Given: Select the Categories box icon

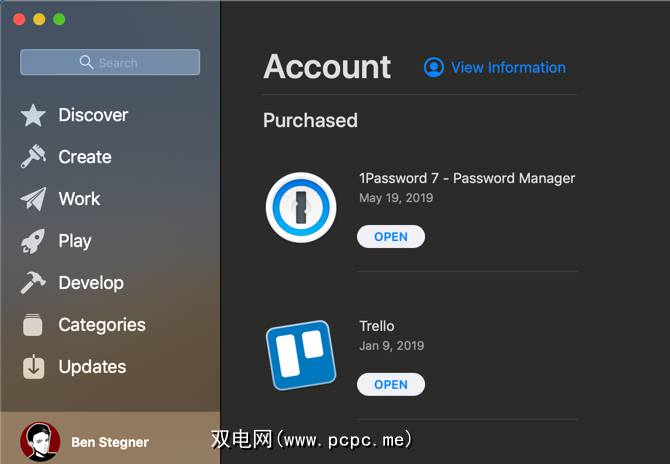Looking at the screenshot, I should coord(33,325).
